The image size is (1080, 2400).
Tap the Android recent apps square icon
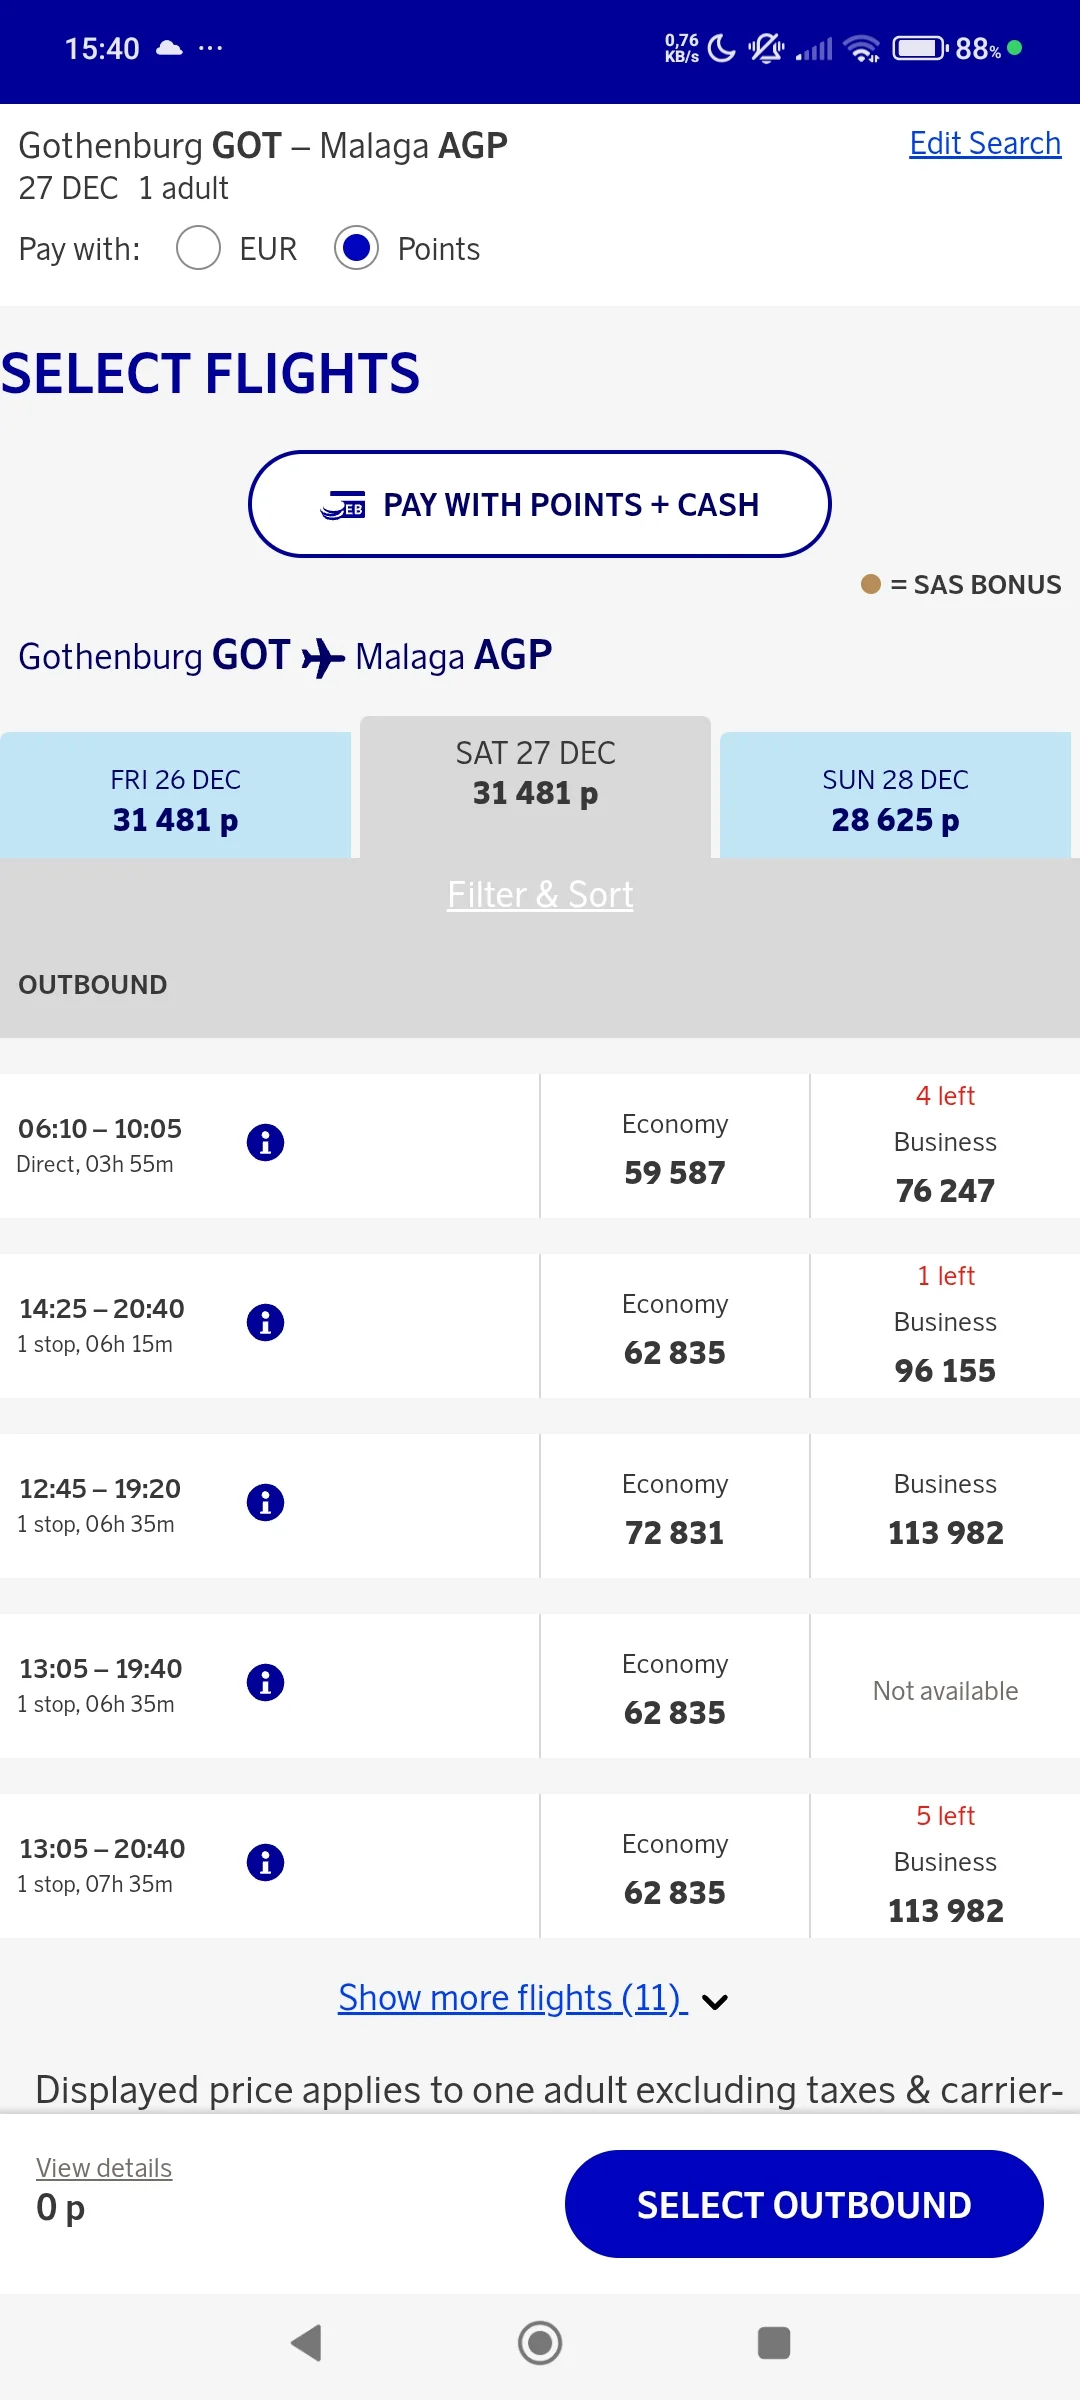click(x=774, y=2342)
